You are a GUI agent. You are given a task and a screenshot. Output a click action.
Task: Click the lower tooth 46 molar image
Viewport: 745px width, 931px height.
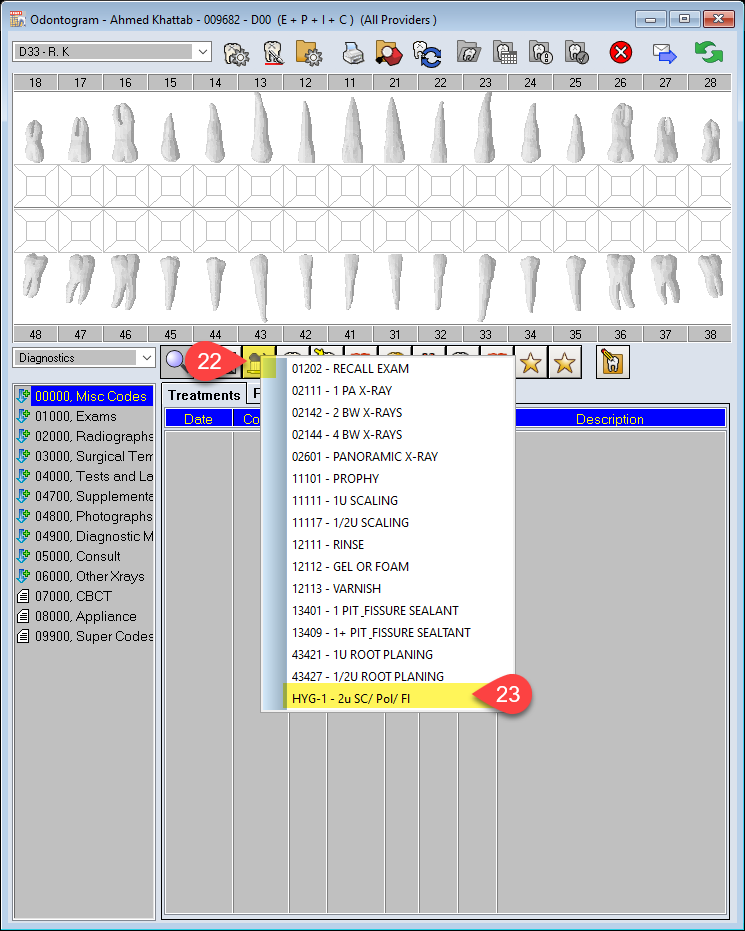(125, 282)
